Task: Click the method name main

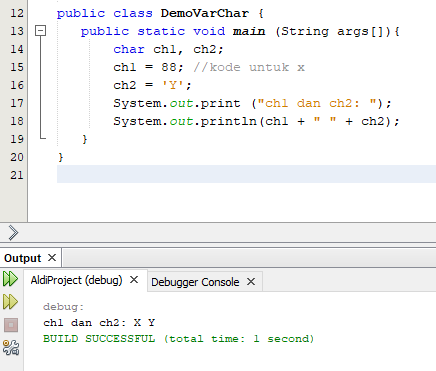Action: 249,31
